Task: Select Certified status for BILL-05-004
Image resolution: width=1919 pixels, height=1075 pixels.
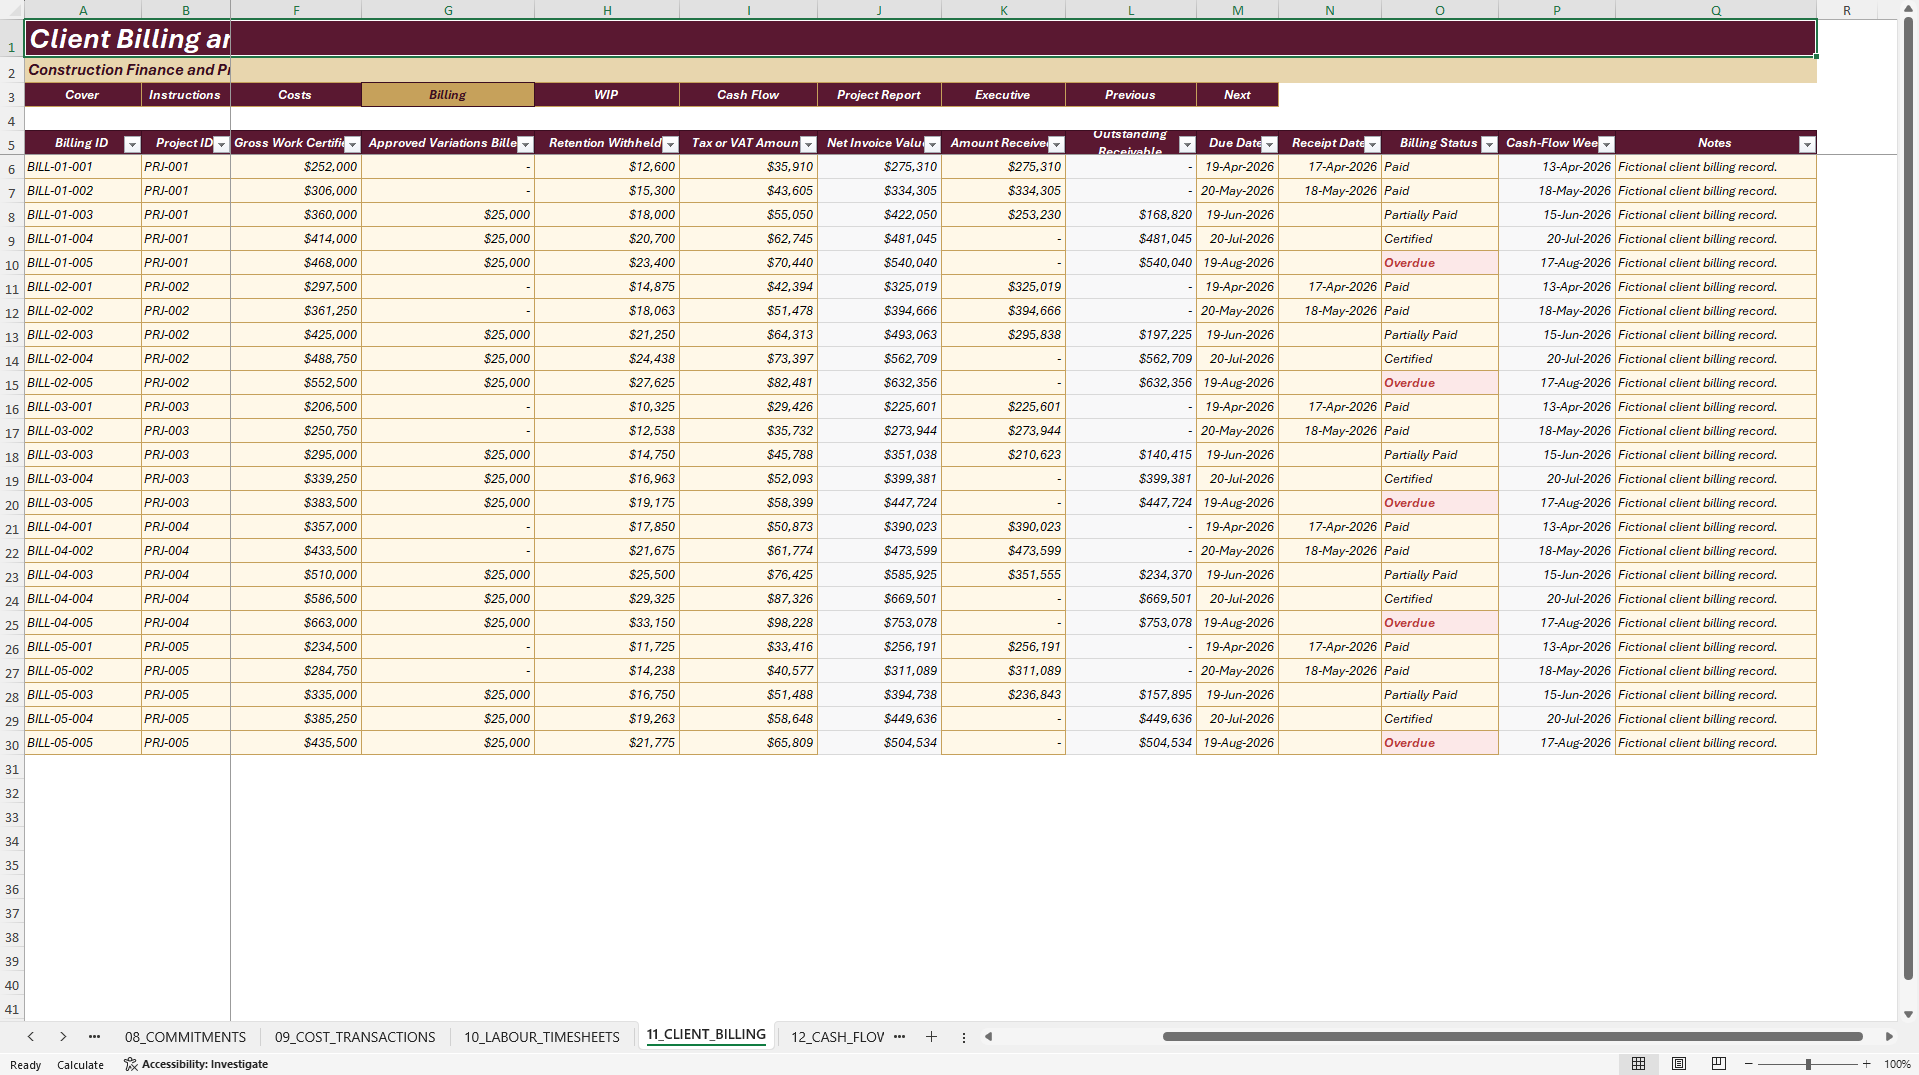Action: click(x=1439, y=719)
